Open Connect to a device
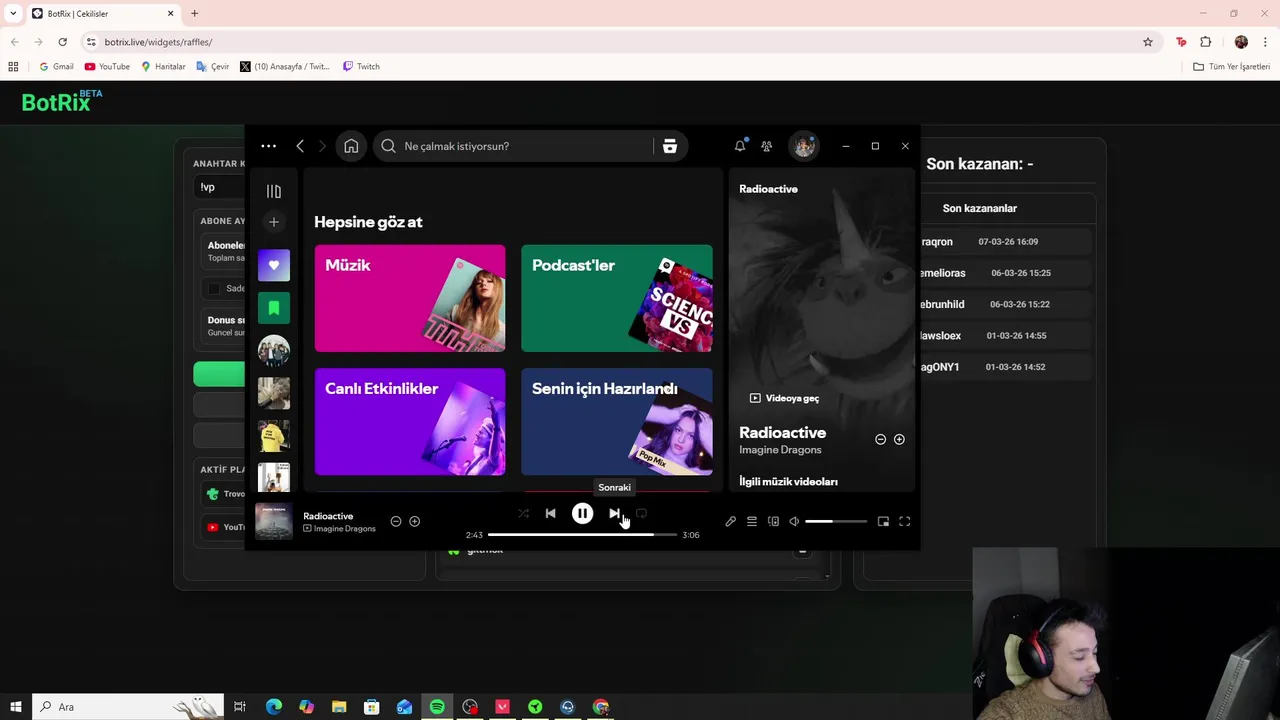The height and width of the screenshot is (720, 1280). pos(773,521)
